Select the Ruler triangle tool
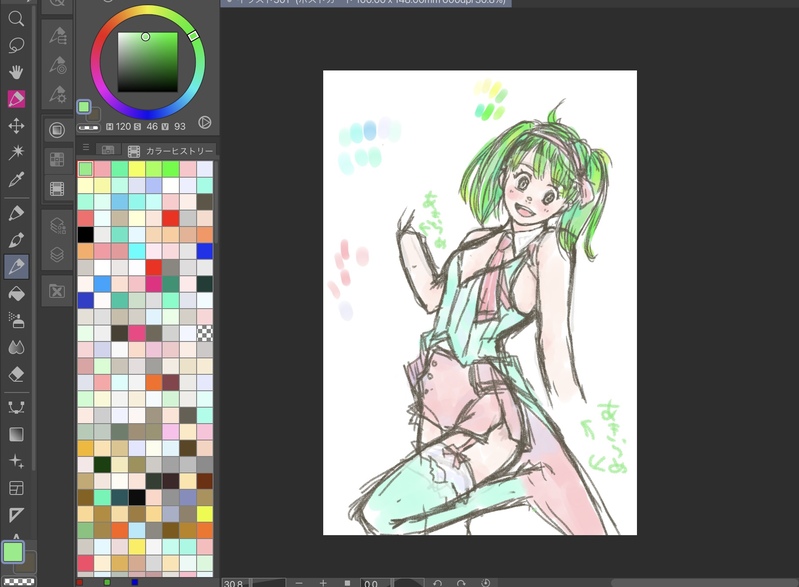The width and height of the screenshot is (799, 587). coord(16,515)
